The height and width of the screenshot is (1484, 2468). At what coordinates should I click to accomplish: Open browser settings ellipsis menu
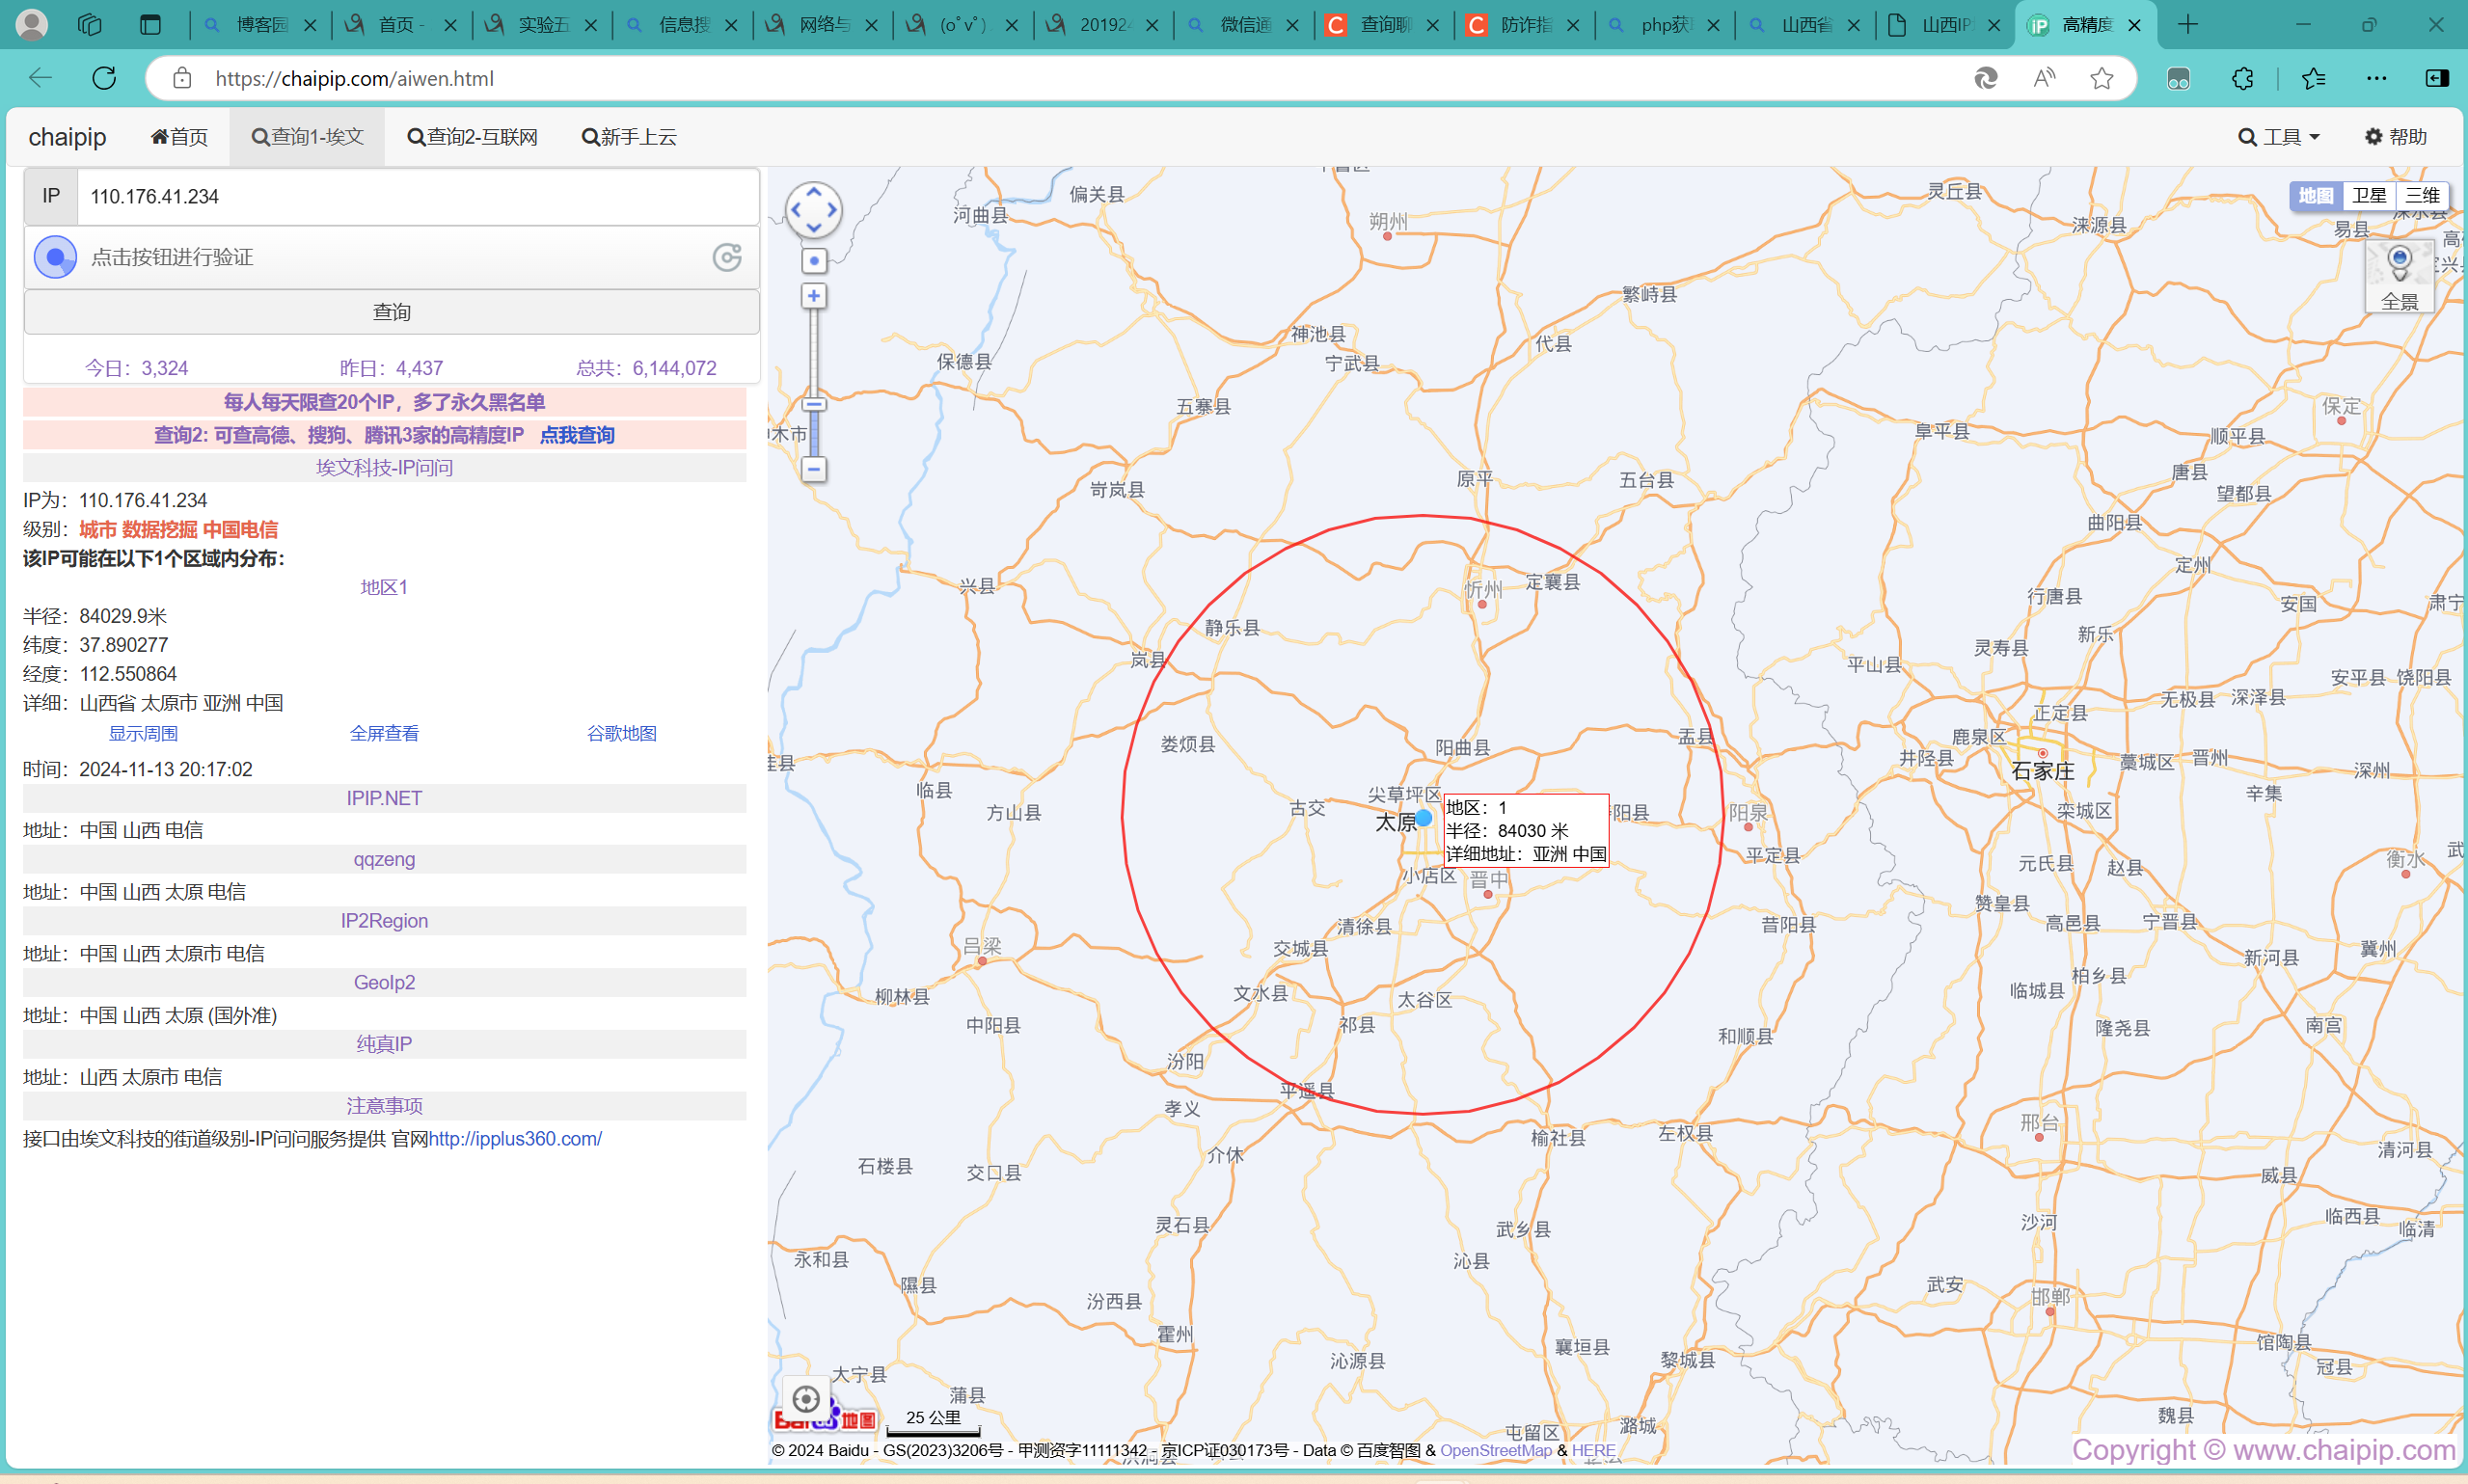[2376, 78]
